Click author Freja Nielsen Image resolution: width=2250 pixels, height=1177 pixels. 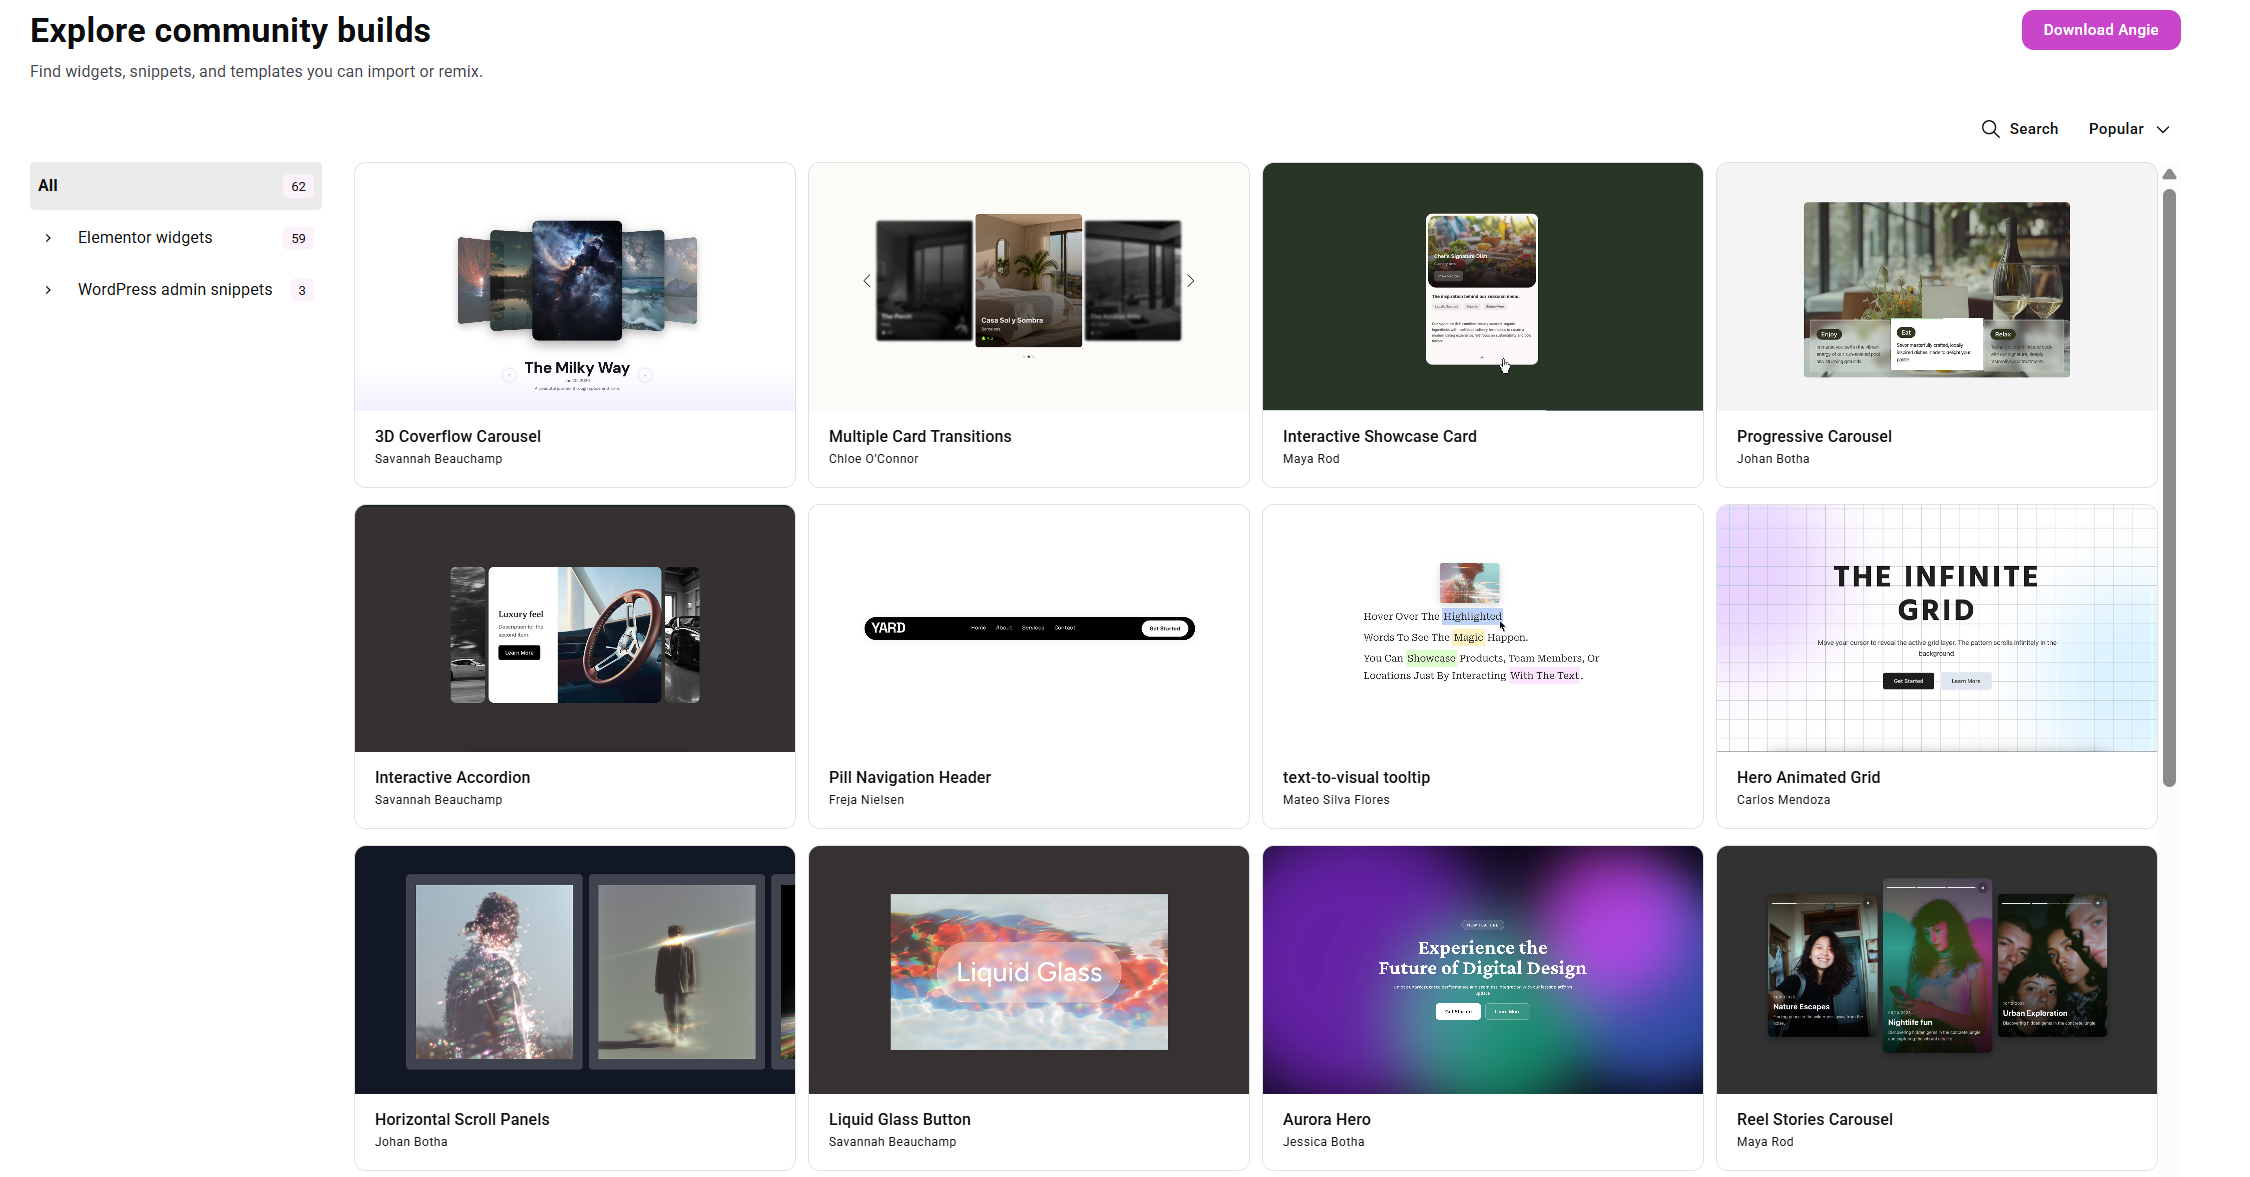(866, 800)
